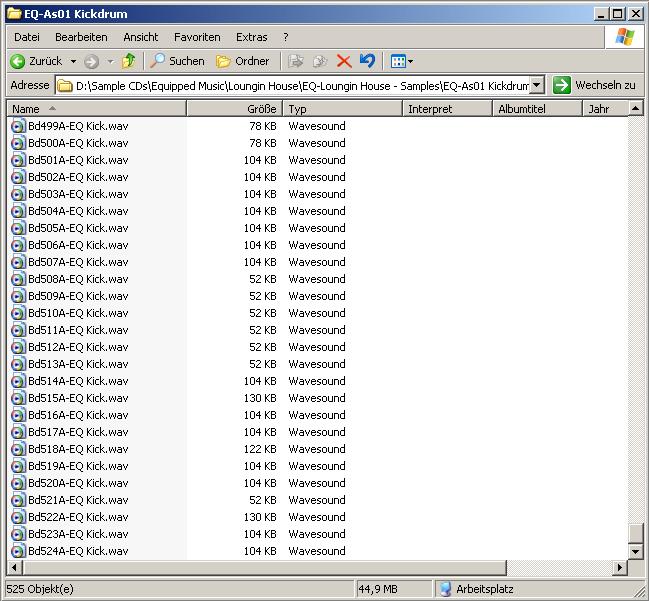Open the ? help menu
The width and height of the screenshot is (649, 601).
pos(286,37)
